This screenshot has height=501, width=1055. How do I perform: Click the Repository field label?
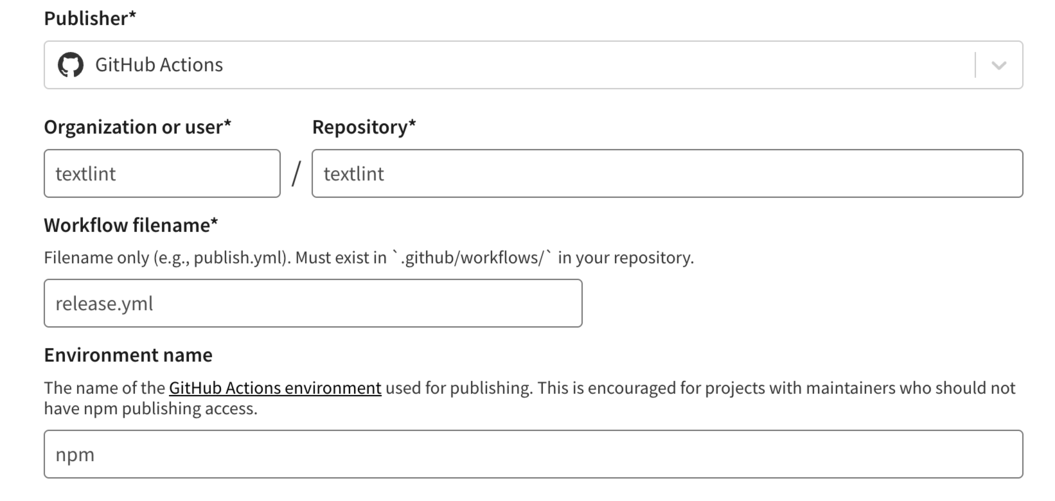coord(364,127)
